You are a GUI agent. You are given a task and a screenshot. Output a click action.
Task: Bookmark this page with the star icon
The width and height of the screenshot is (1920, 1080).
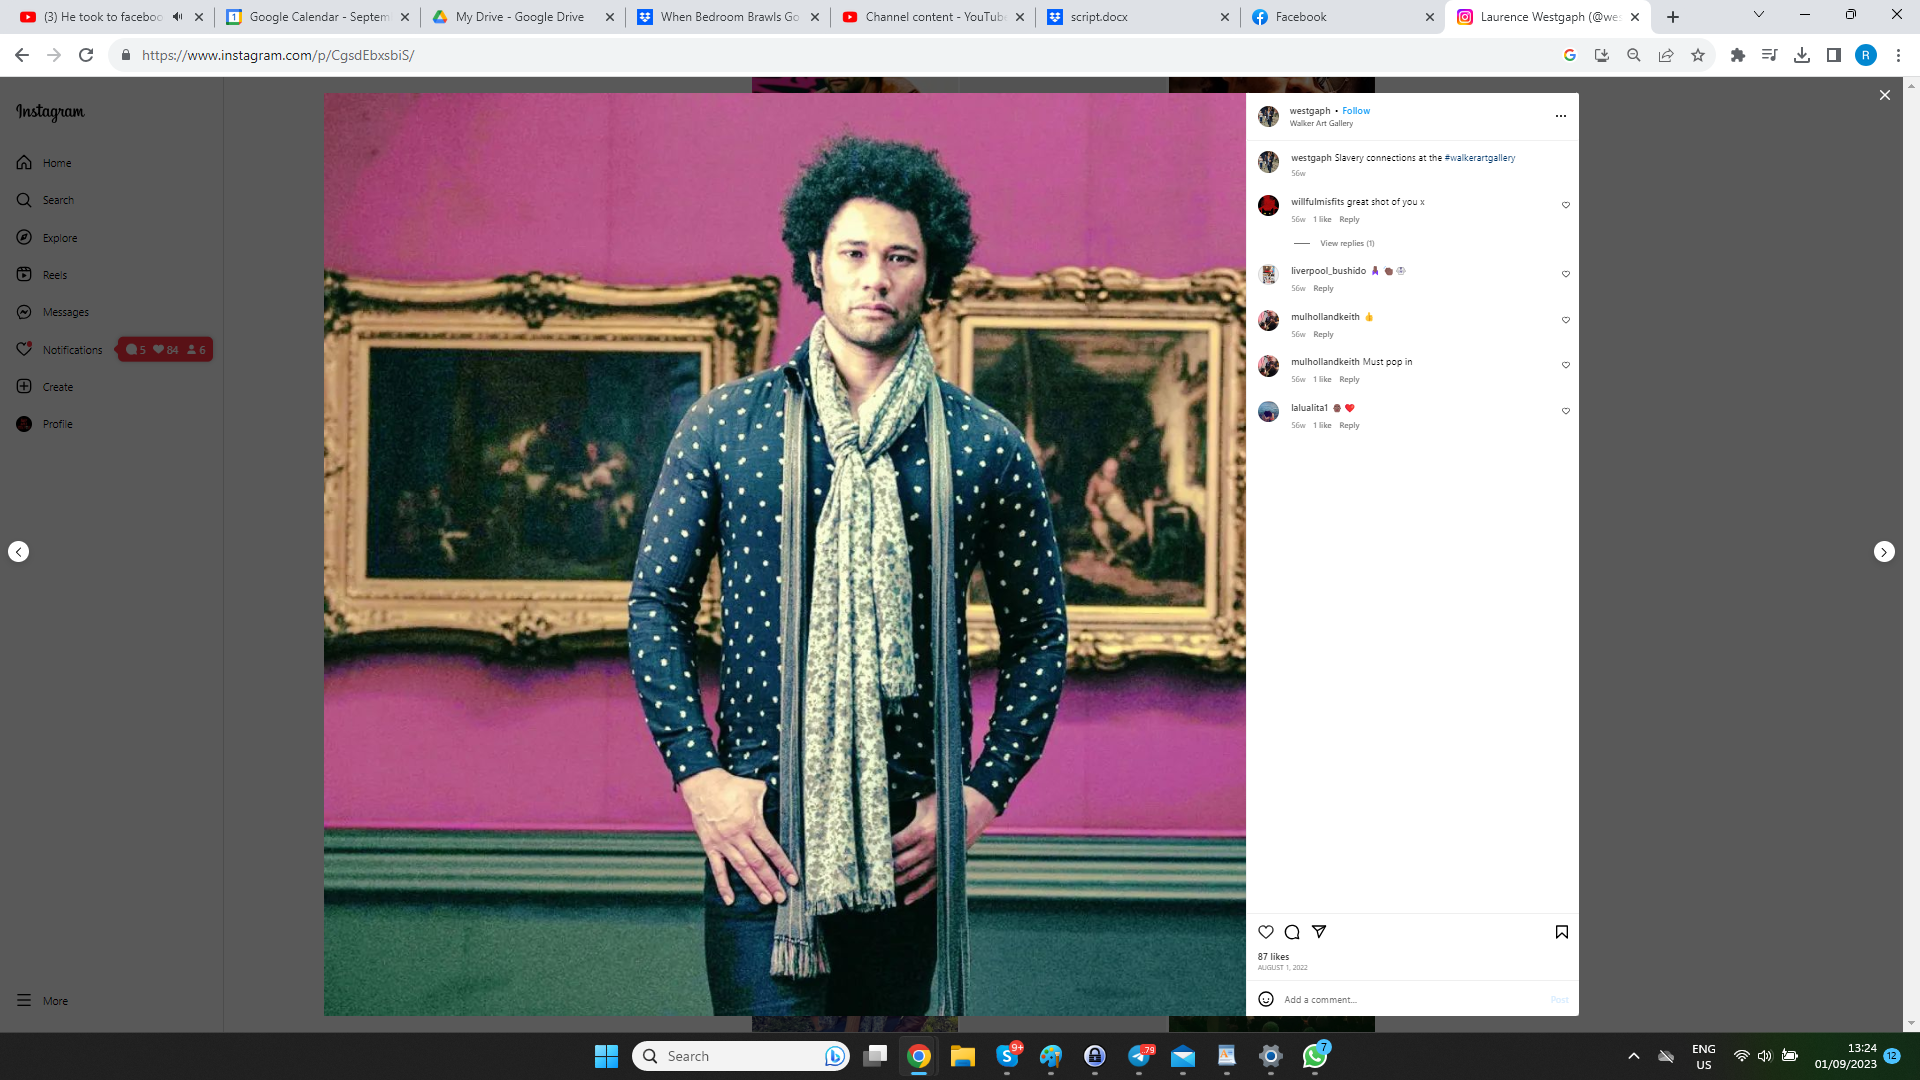tap(1698, 55)
